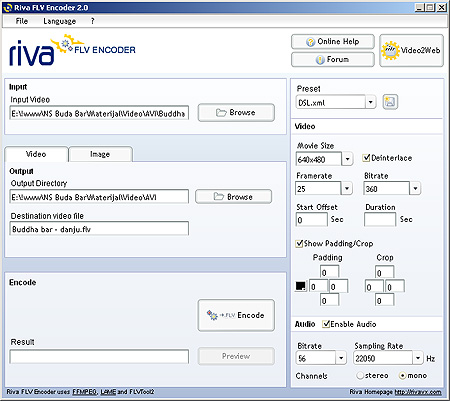Select stereo channel option
450x401 pixels.
[360, 376]
